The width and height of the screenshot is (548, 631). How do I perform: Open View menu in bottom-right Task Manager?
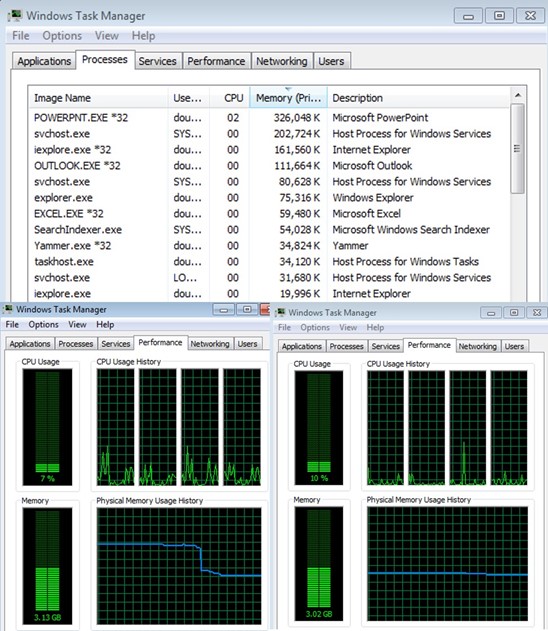tap(348, 327)
